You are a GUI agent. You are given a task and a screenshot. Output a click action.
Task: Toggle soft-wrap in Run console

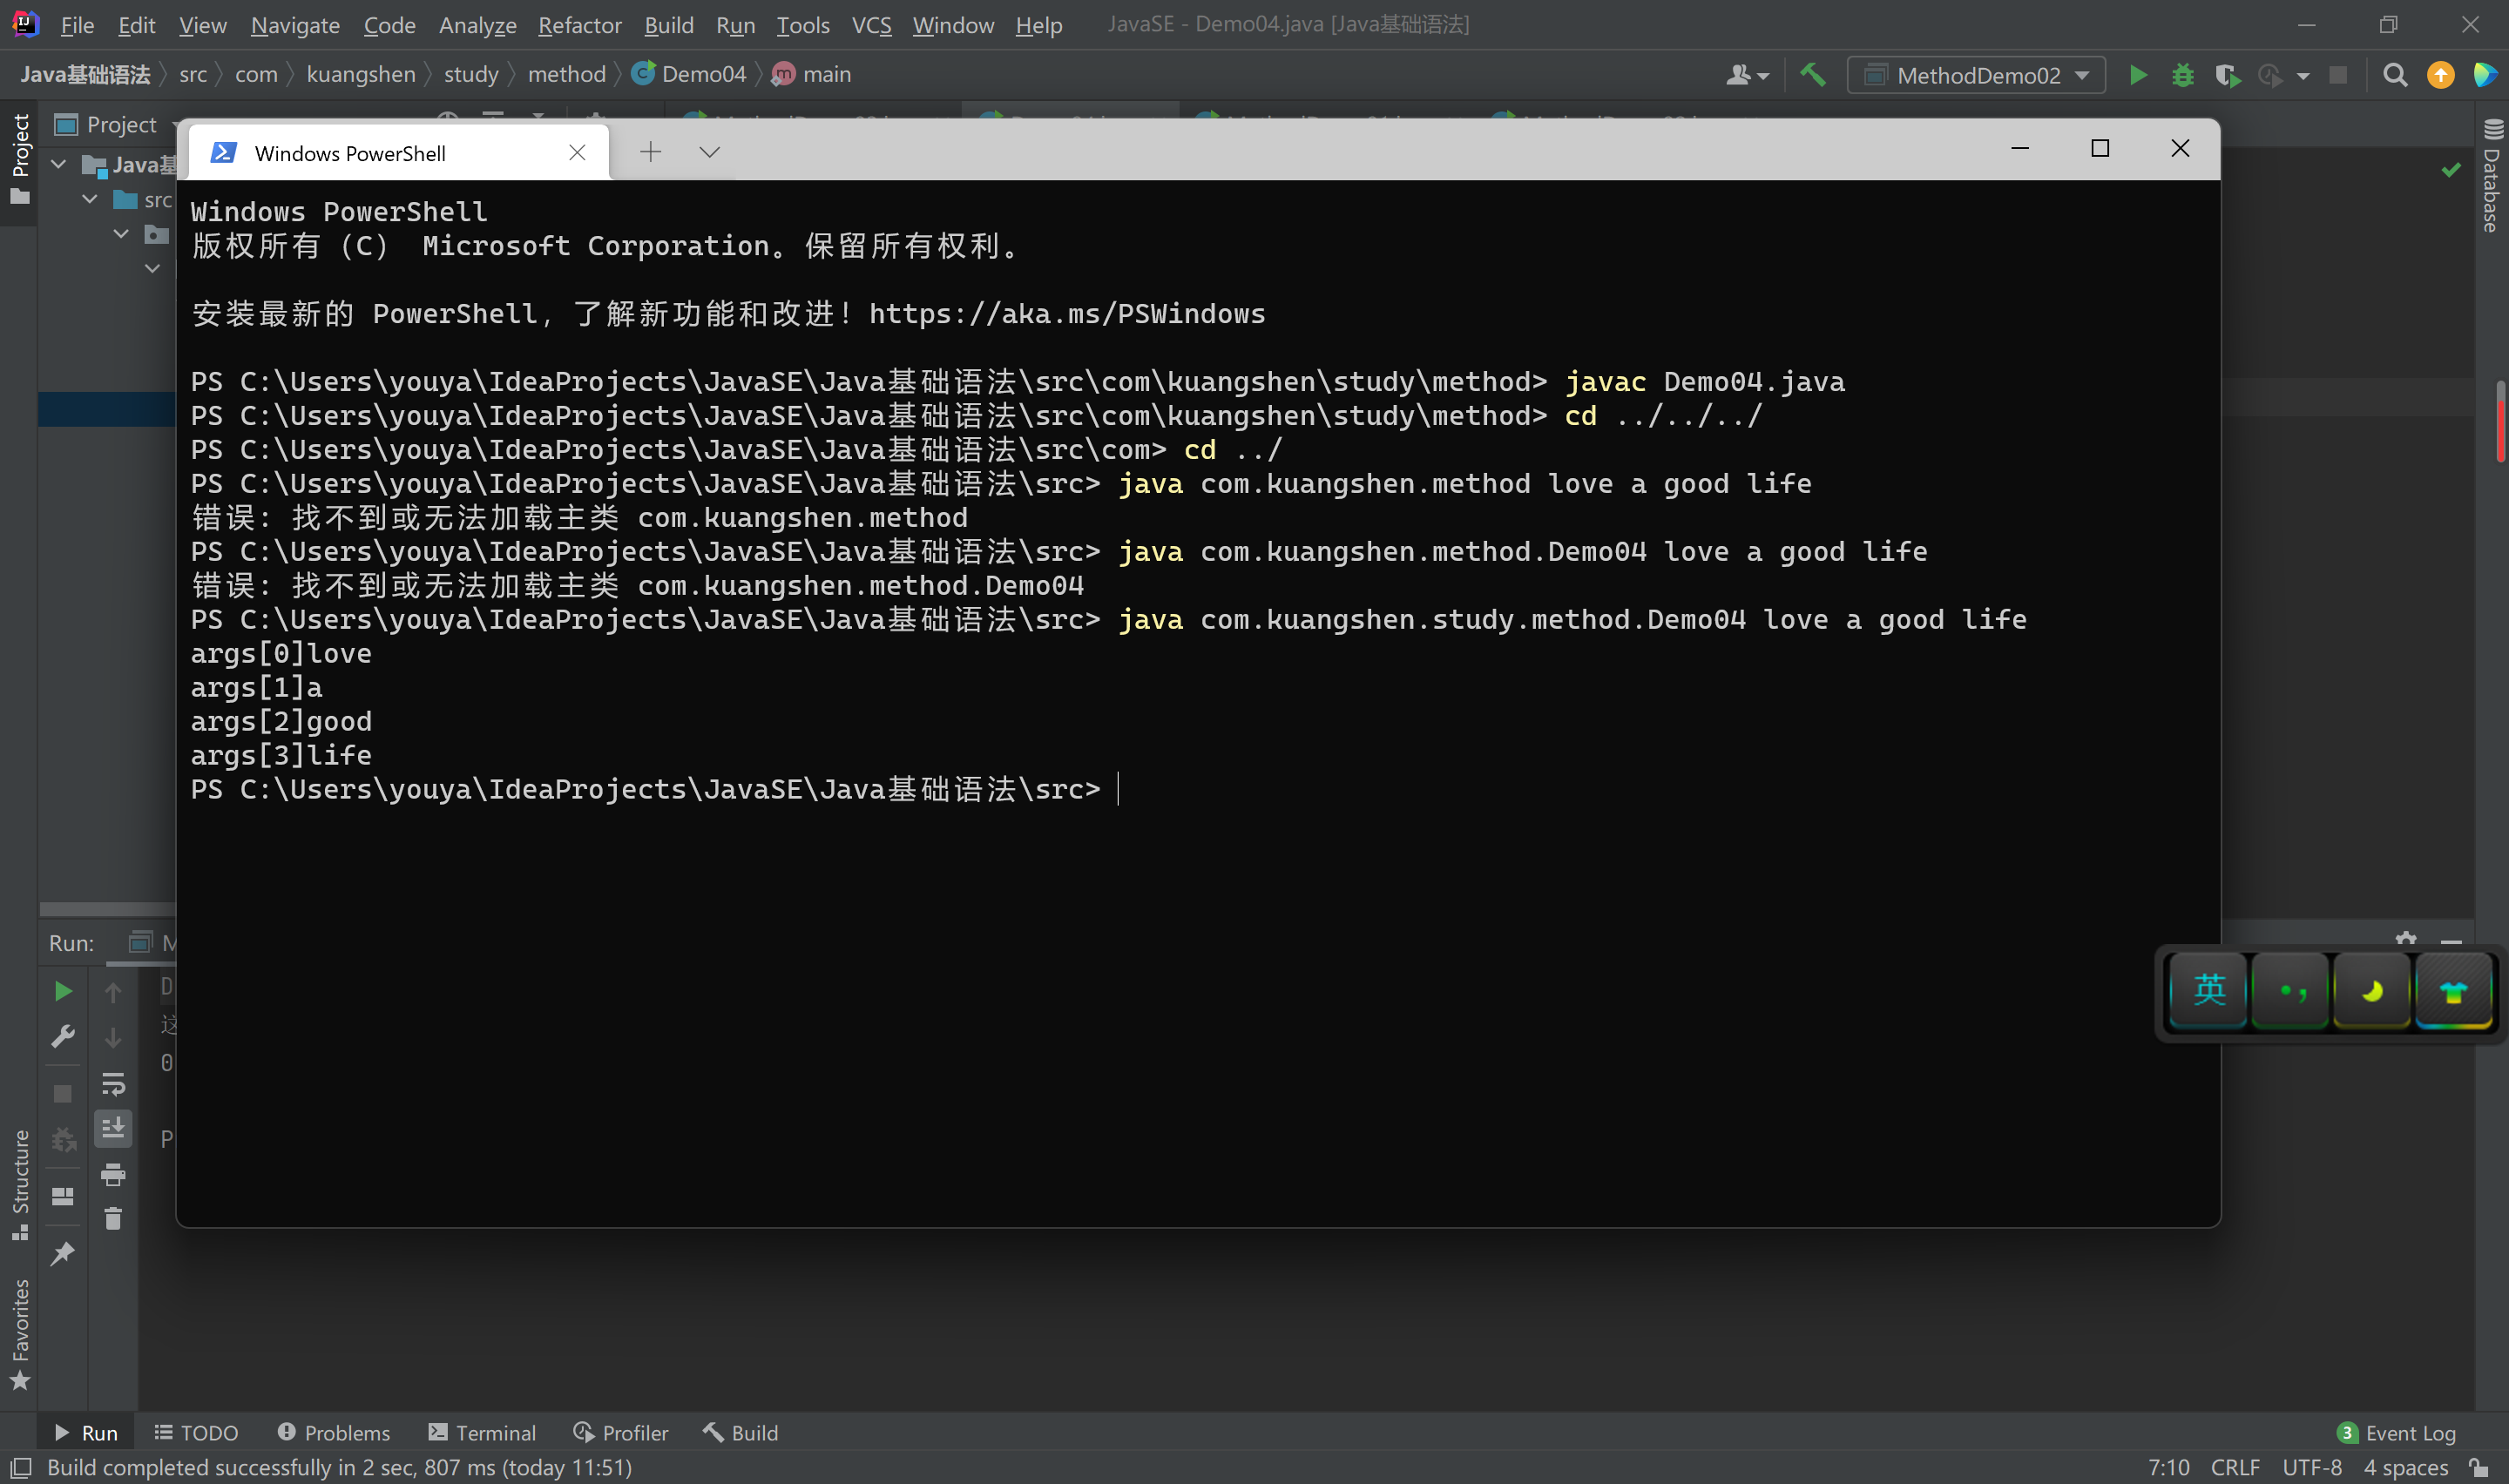113,1083
